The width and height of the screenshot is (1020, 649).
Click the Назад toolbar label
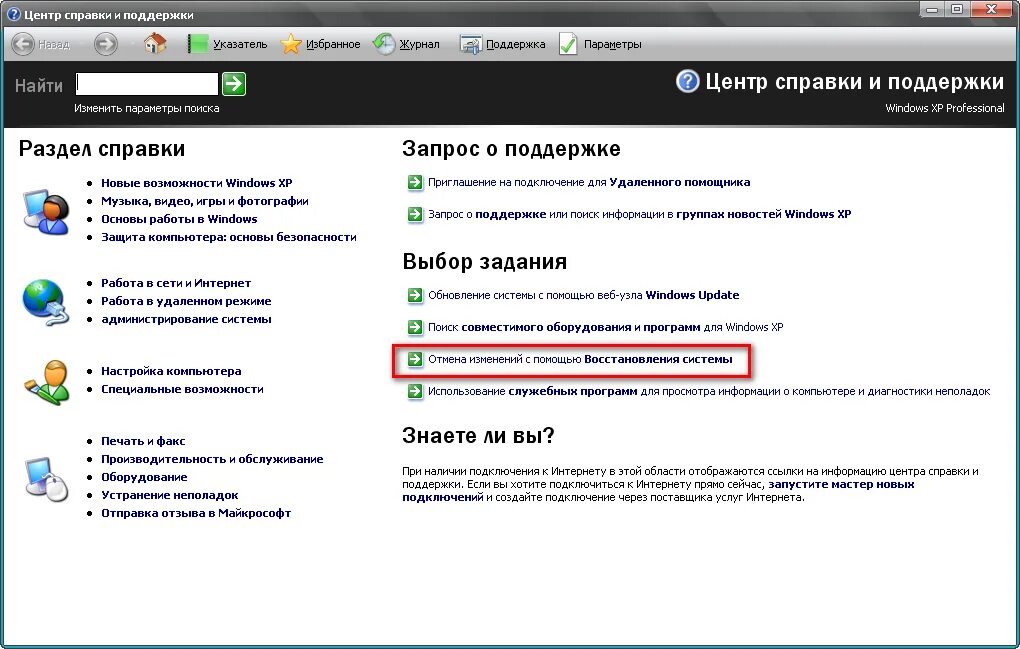tap(54, 45)
